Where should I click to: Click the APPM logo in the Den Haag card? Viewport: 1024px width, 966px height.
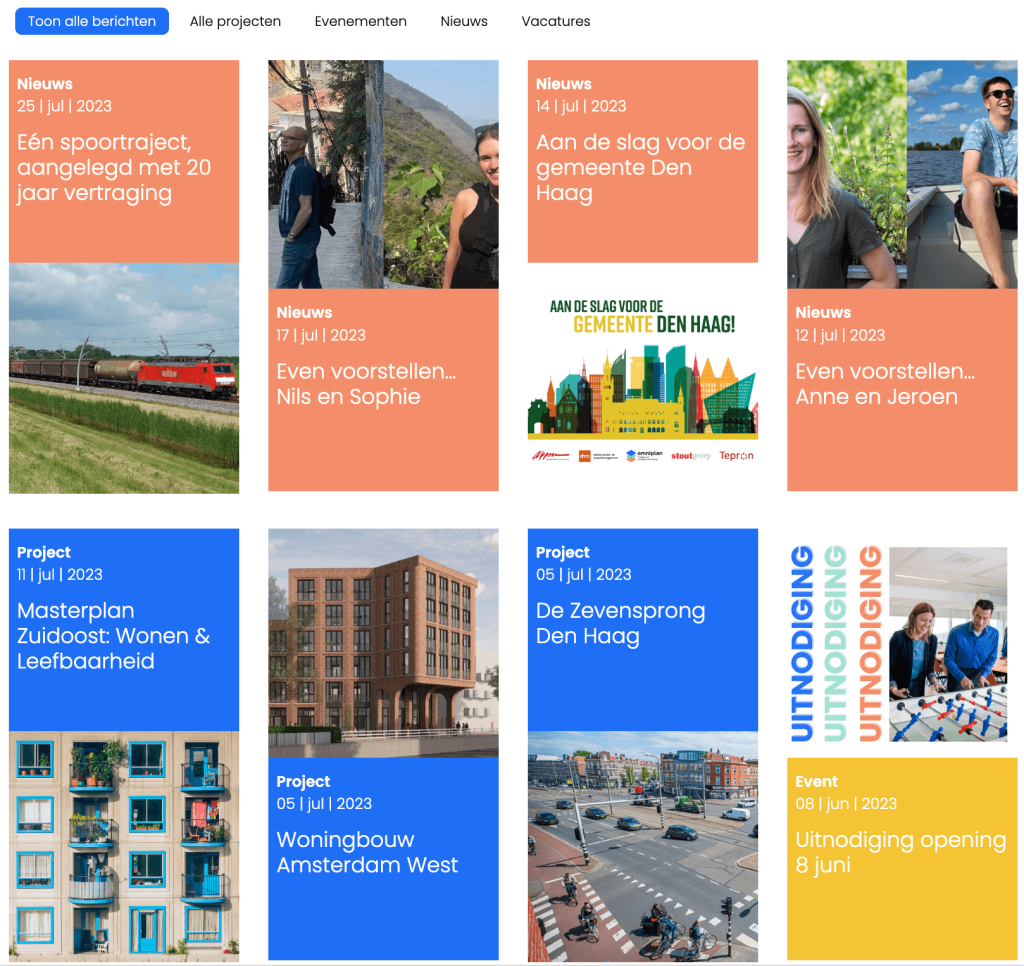pos(552,455)
